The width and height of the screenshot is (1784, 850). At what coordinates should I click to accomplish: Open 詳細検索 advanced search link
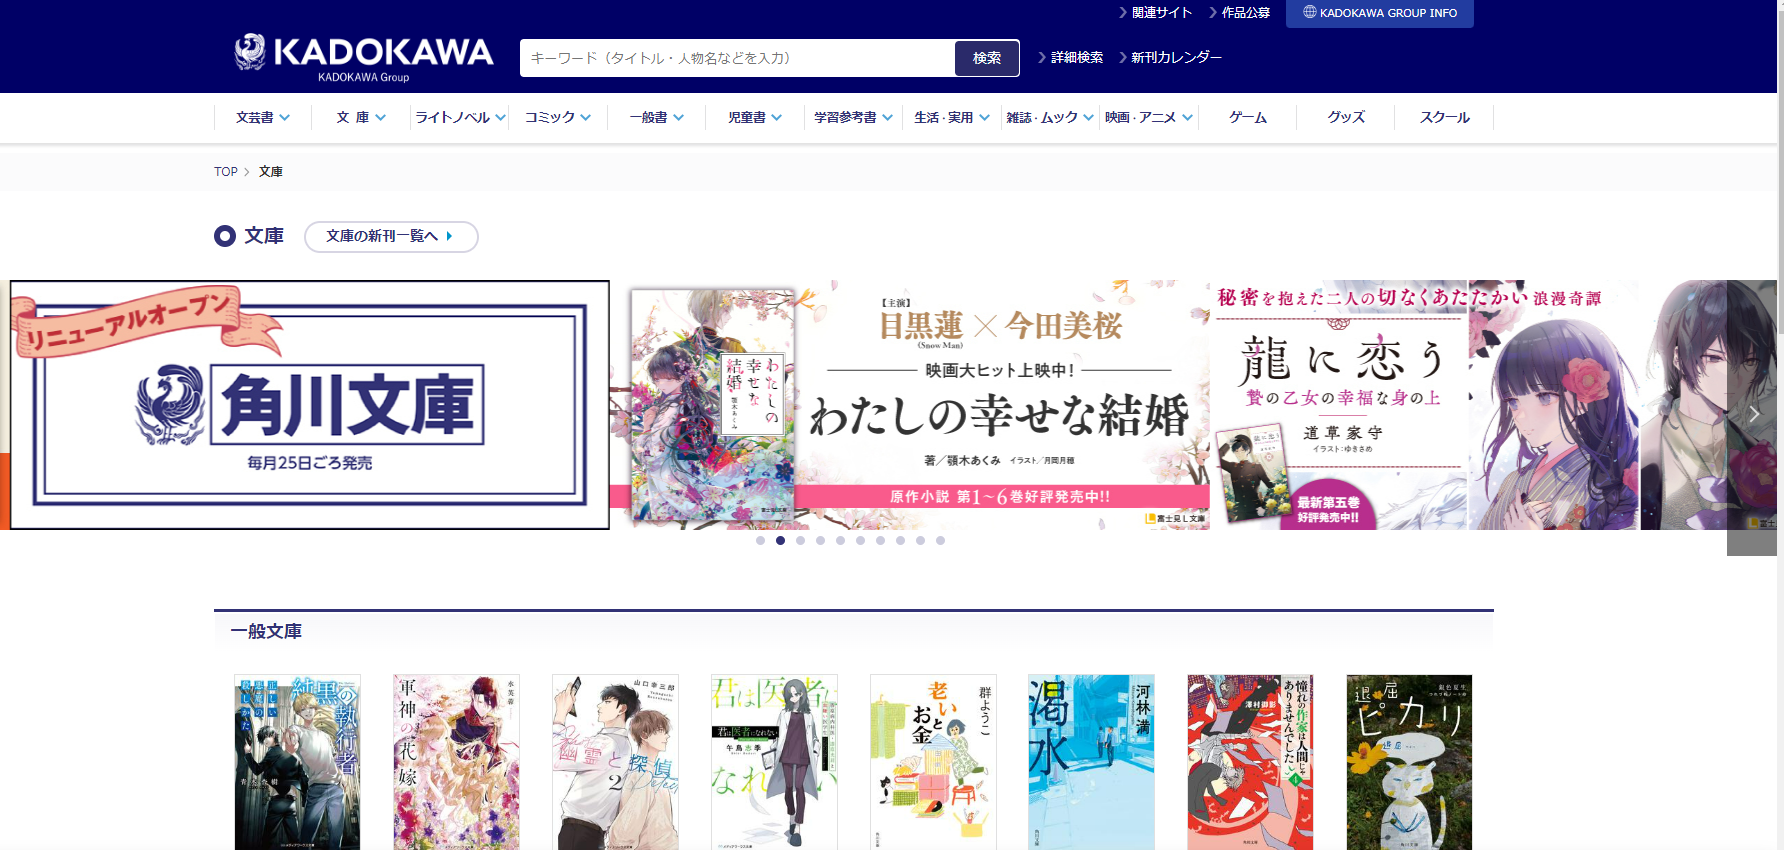[x=1071, y=58]
